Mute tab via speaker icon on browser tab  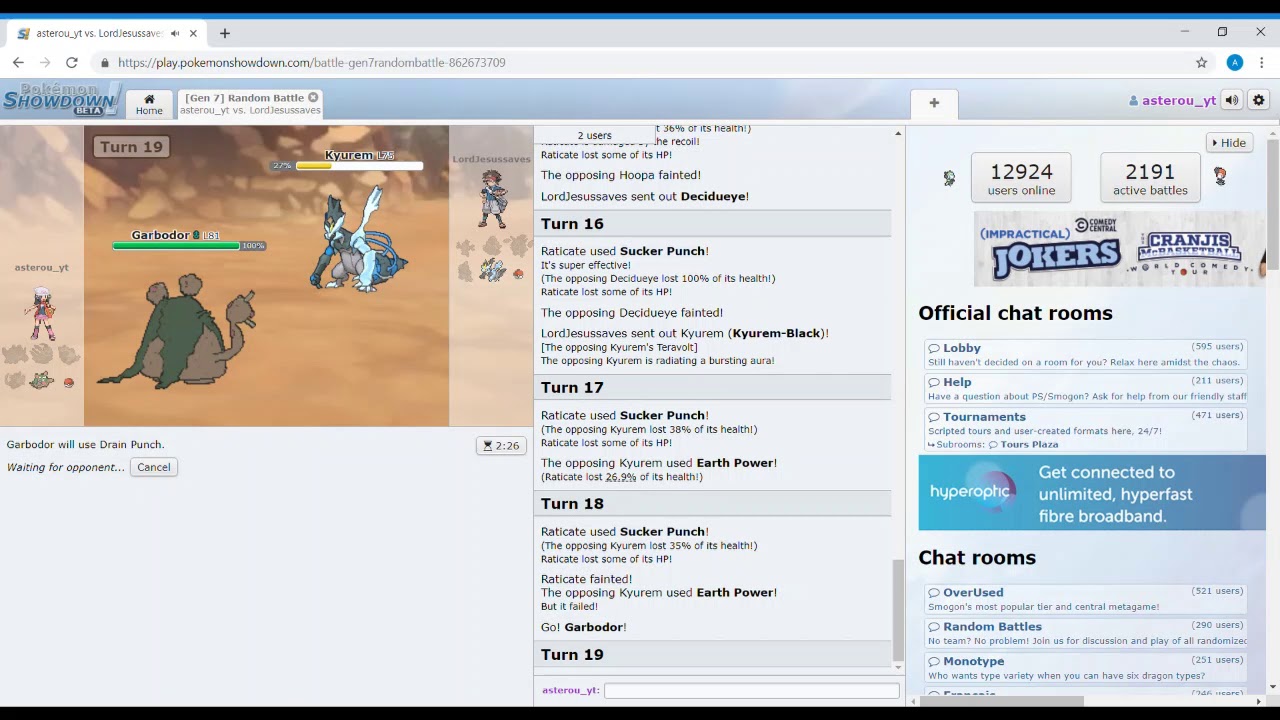[x=175, y=33]
